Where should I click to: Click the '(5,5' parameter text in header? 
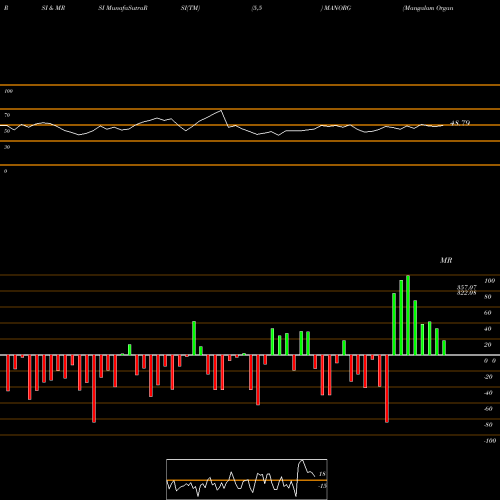(x=257, y=8)
